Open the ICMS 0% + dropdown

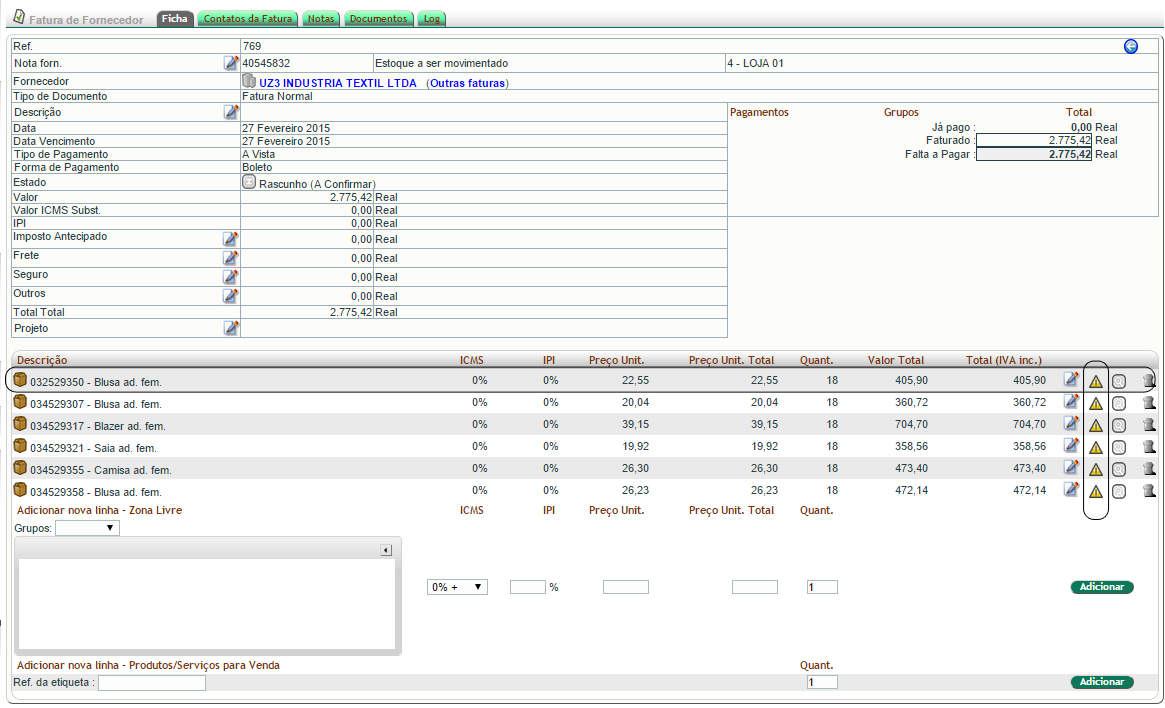click(x=457, y=587)
